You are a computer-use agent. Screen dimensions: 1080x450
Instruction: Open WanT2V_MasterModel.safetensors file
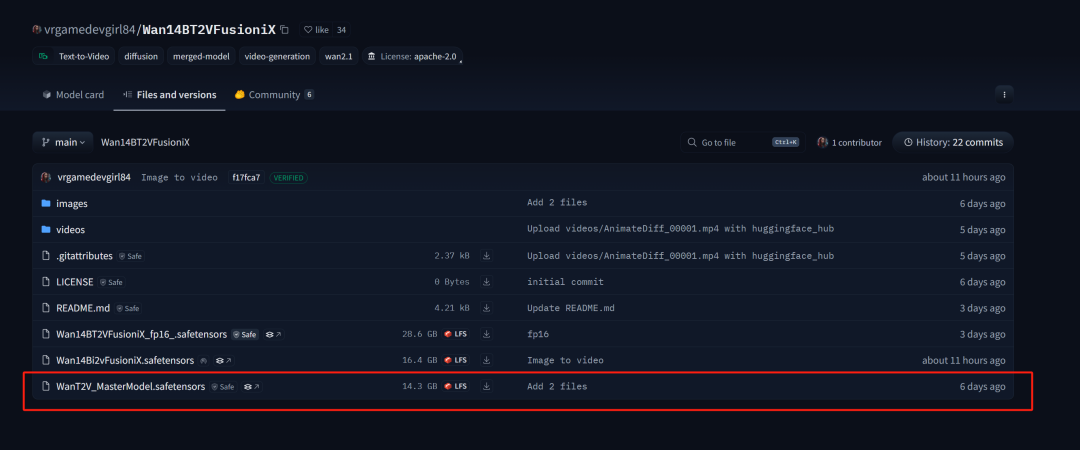tap(130, 387)
